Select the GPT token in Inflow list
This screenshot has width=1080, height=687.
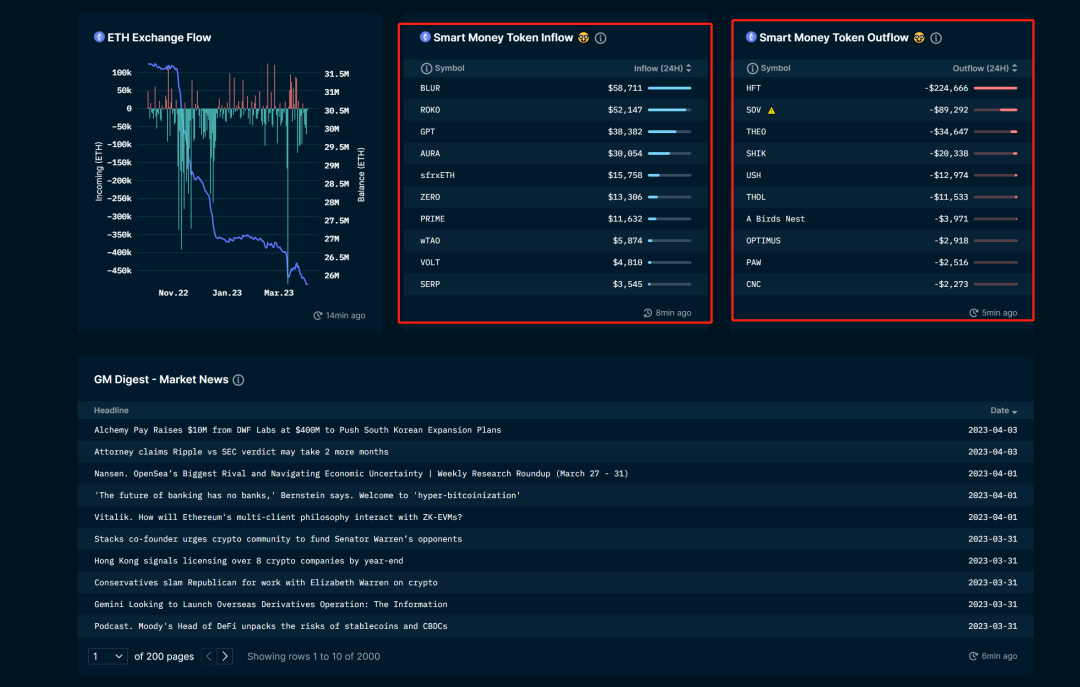427,132
